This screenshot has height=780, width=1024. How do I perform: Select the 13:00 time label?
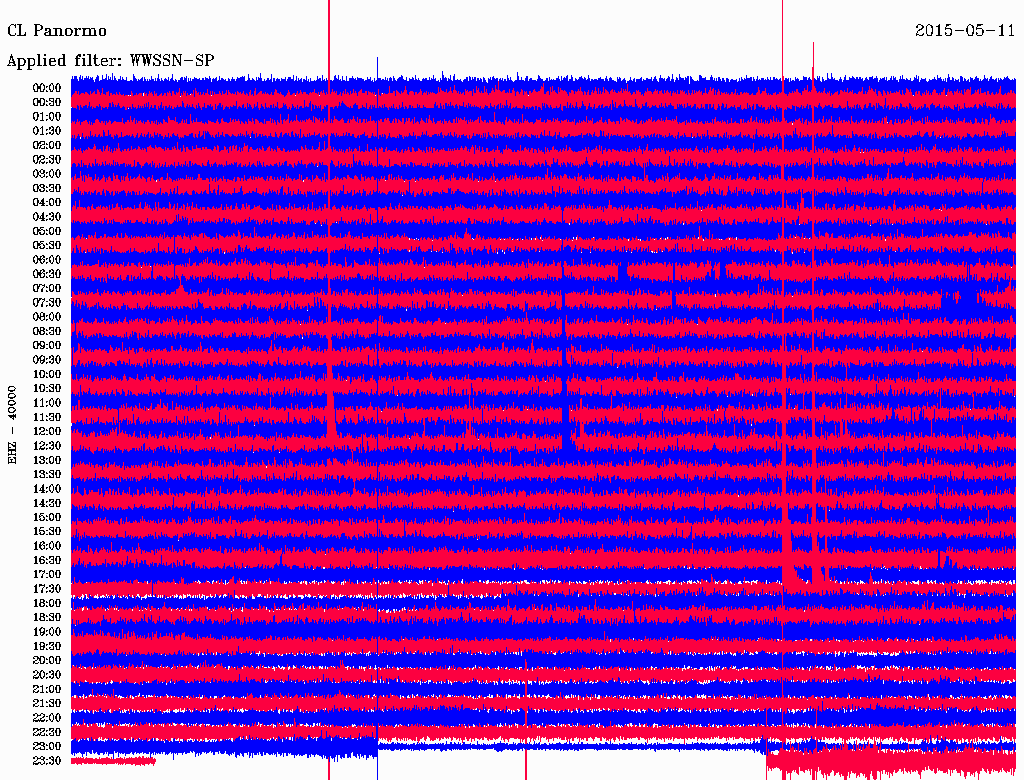(47, 460)
